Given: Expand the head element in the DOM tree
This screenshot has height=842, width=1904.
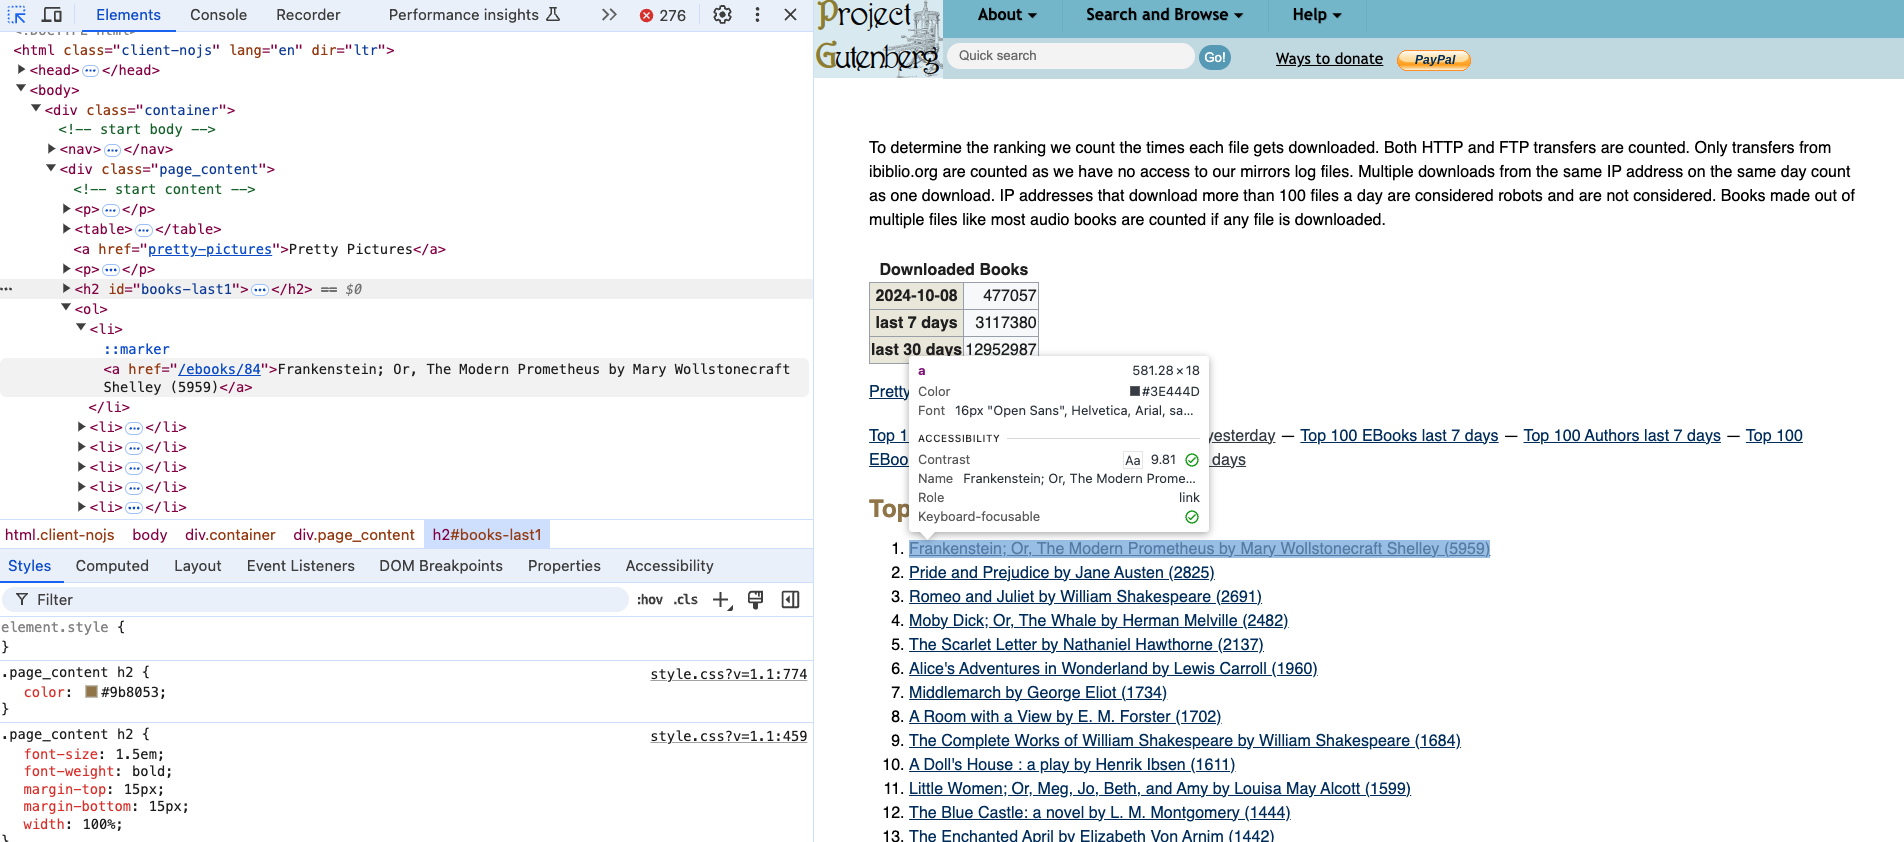Looking at the screenshot, I should point(21,70).
